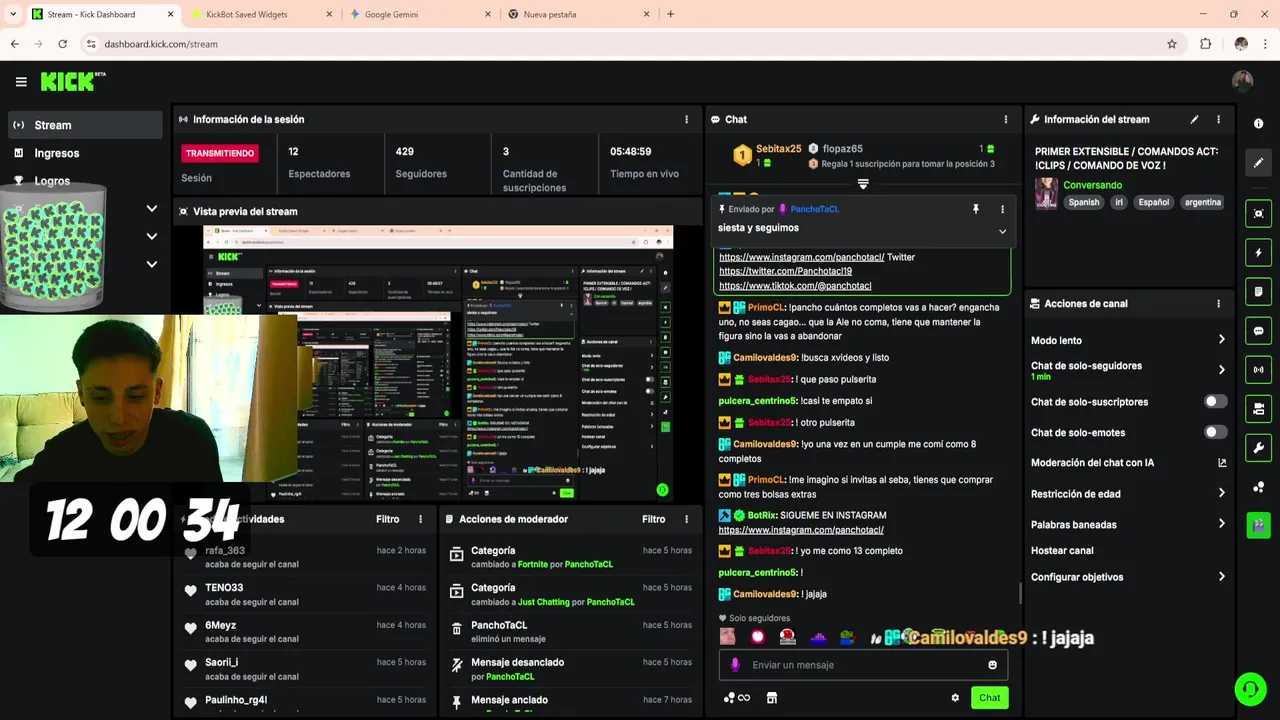The image size is (1280, 720).
Task: Open pinned message three-dot options
Action: click(1002, 209)
